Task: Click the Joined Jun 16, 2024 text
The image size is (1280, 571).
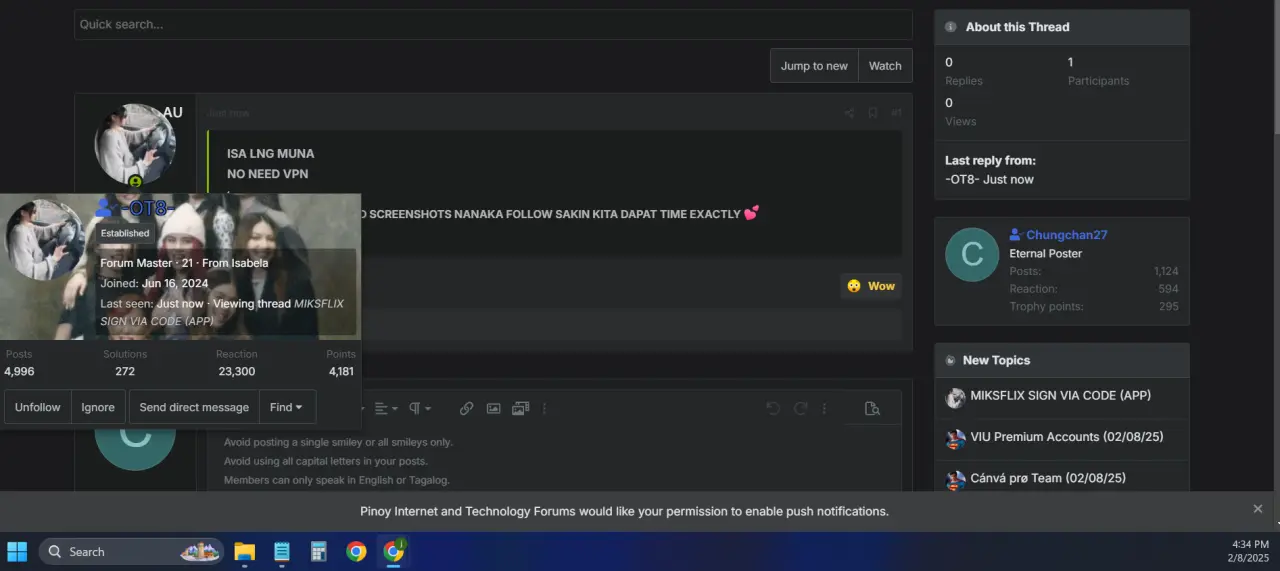Action: (154, 283)
